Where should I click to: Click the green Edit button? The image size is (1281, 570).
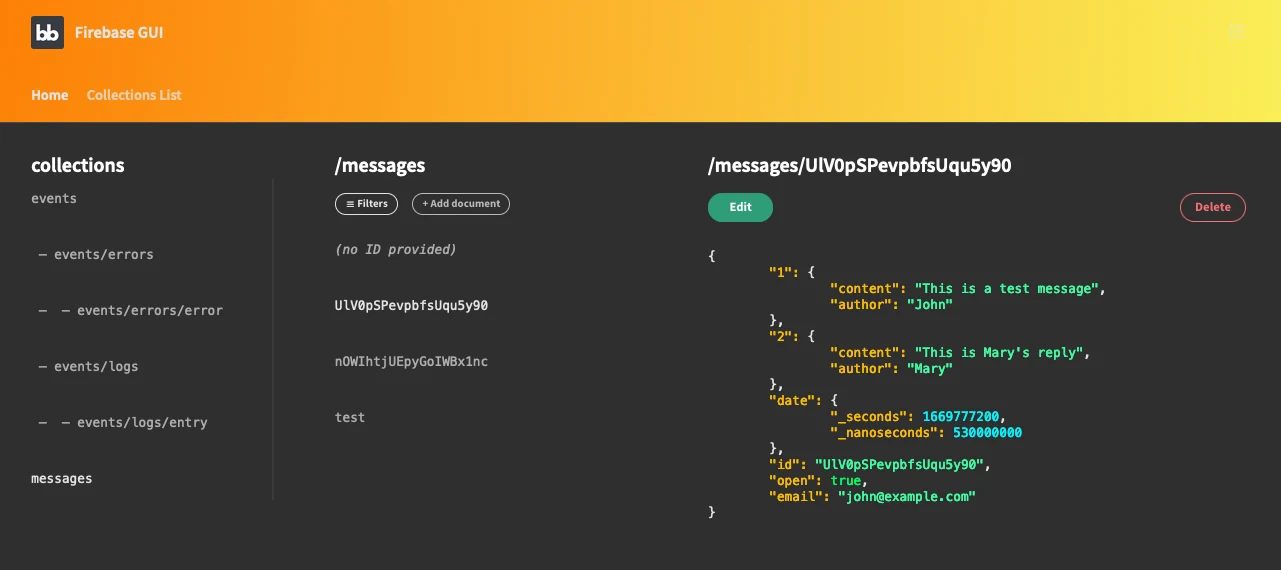(740, 207)
